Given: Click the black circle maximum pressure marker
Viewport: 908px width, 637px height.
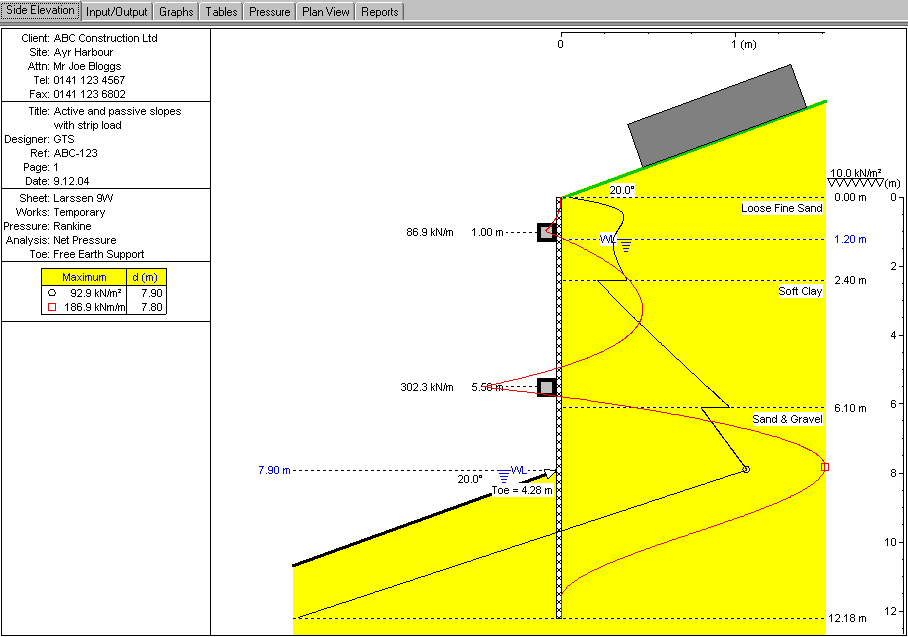Looking at the screenshot, I should (746, 469).
